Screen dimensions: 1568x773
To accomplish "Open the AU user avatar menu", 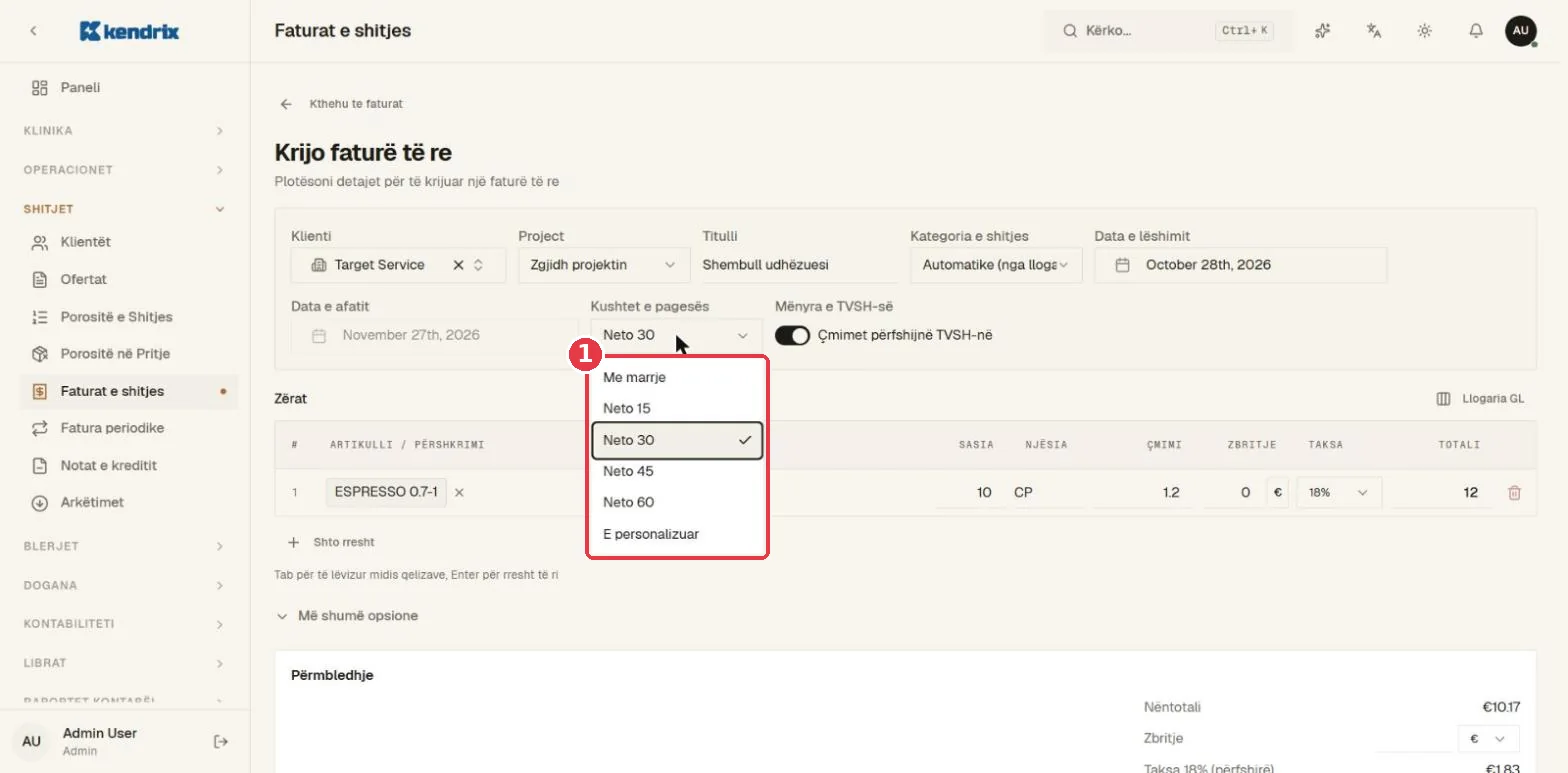I will (x=1521, y=31).
